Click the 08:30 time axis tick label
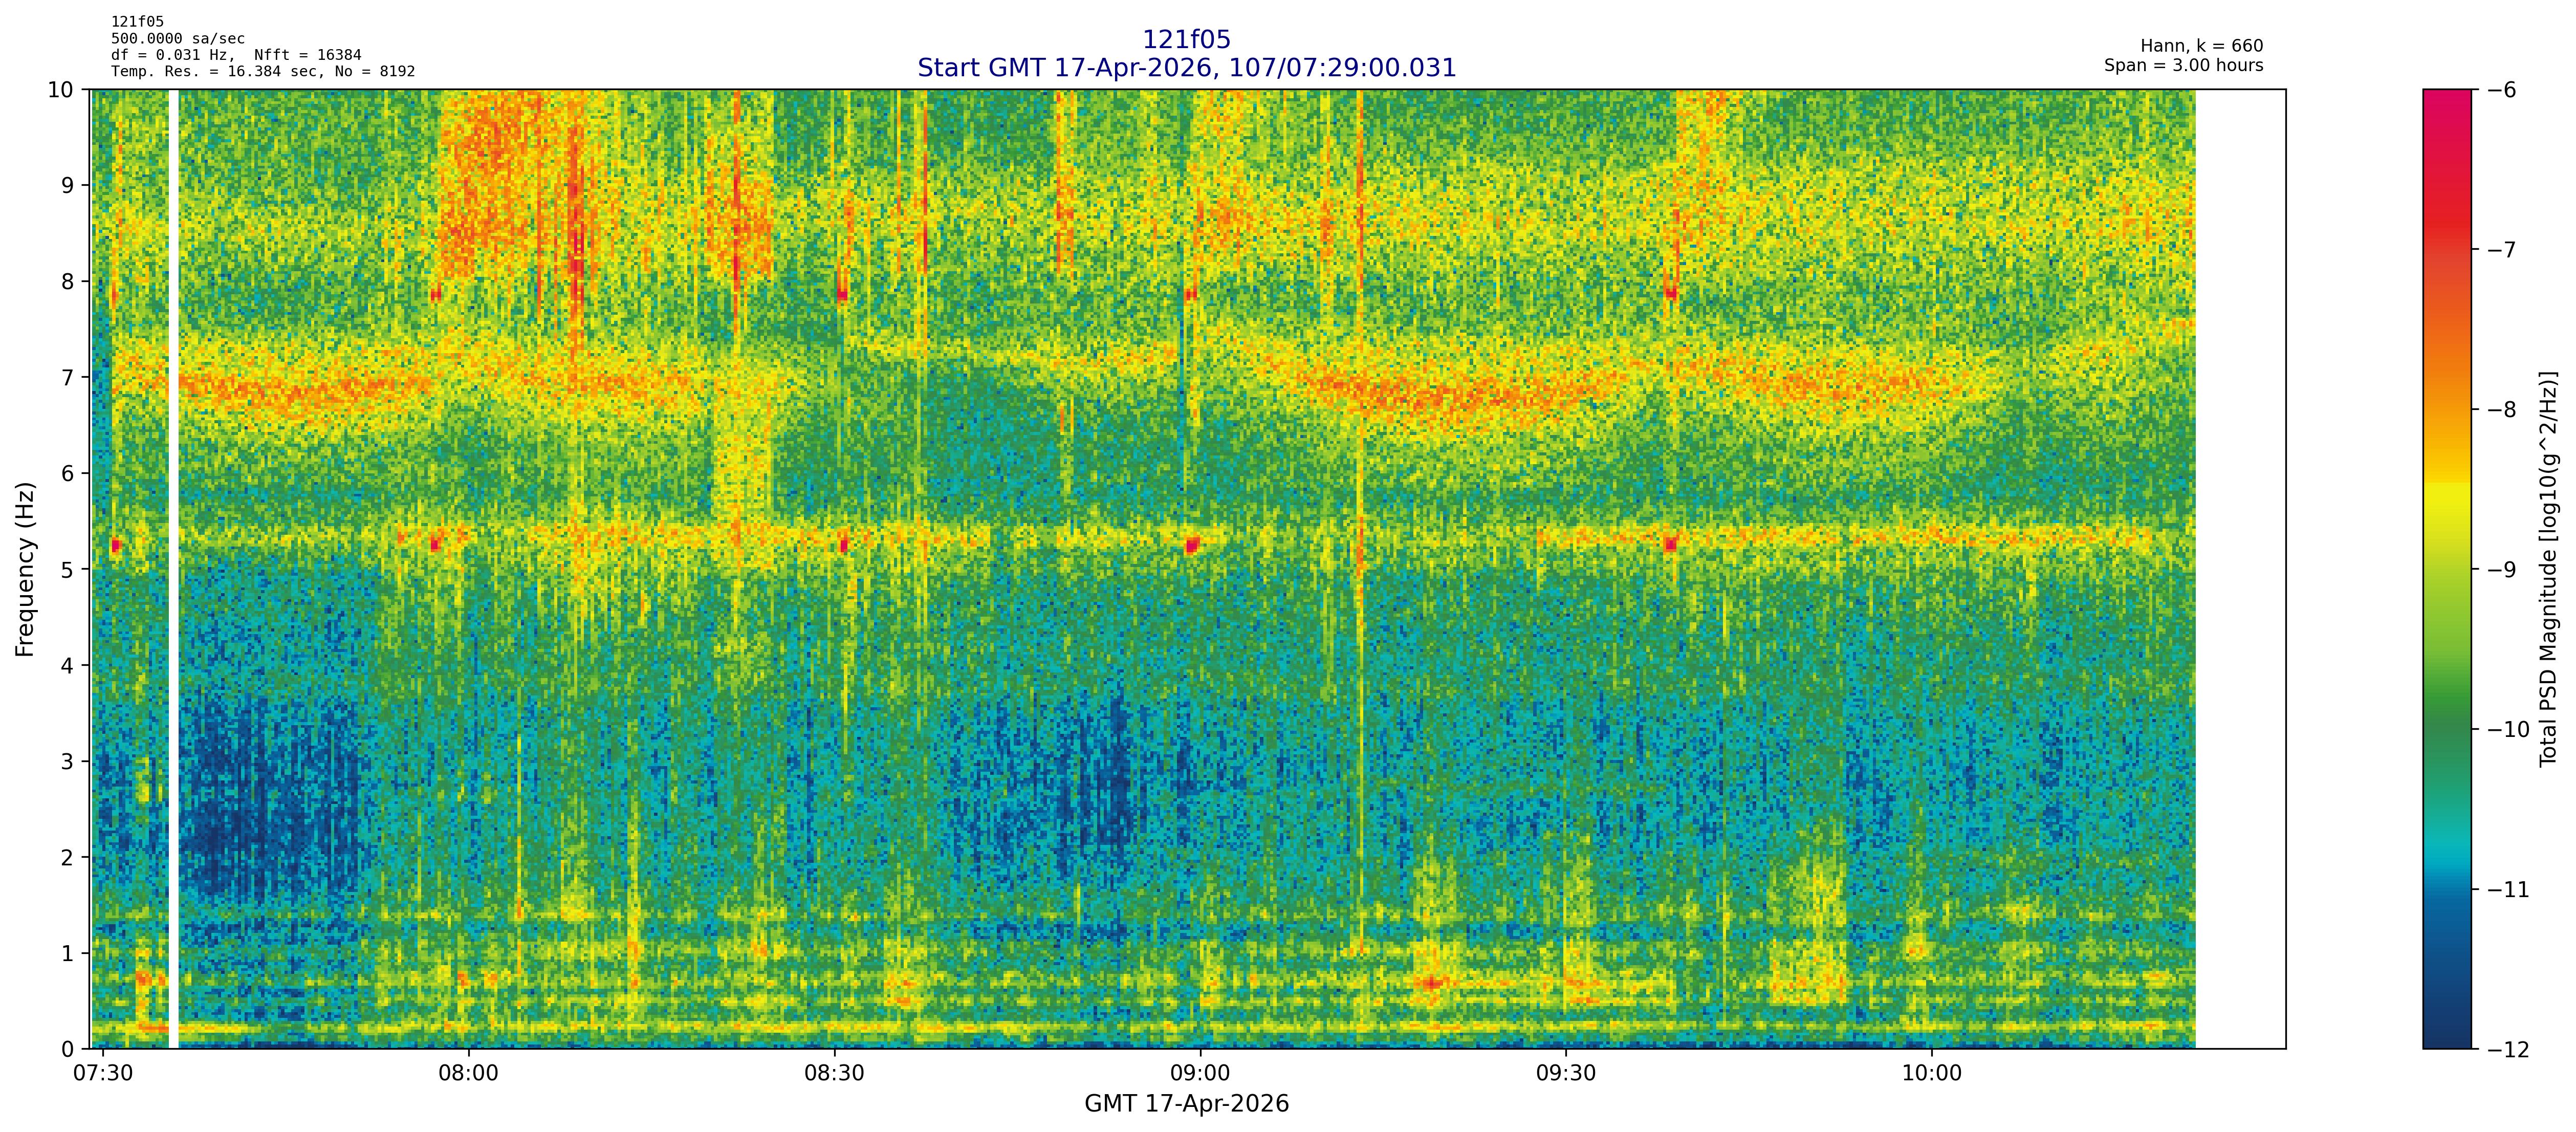Viewport: 2576px width, 1132px height. (834, 1073)
